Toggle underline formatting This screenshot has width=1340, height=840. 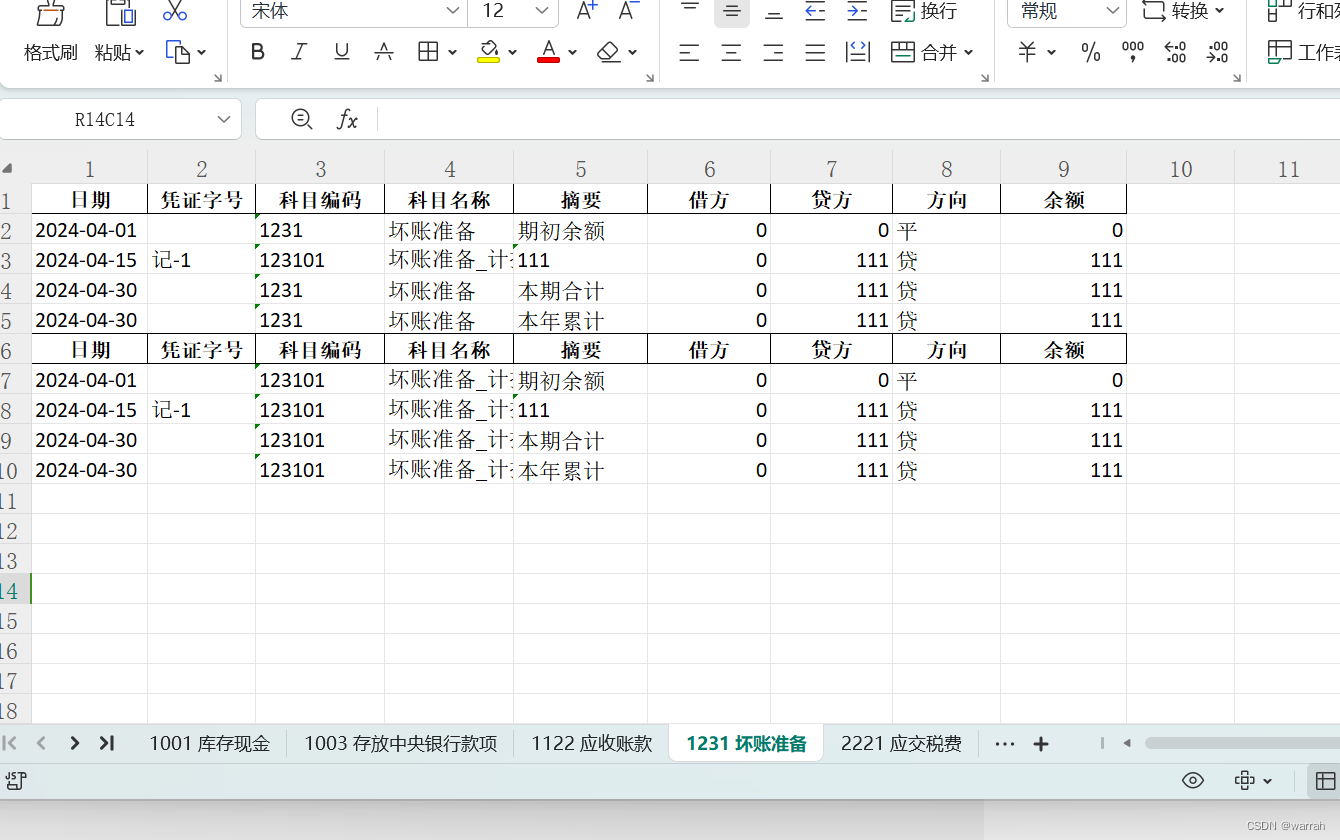click(342, 52)
